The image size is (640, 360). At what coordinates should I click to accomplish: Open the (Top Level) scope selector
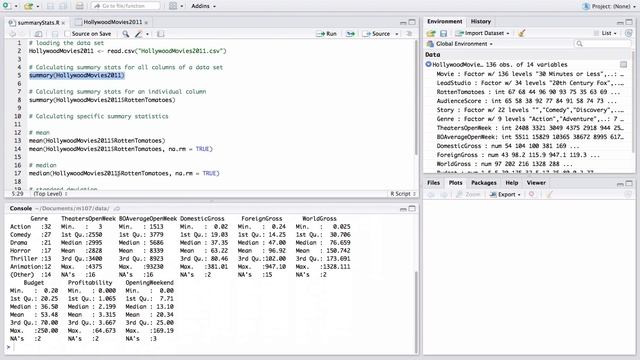click(50, 194)
